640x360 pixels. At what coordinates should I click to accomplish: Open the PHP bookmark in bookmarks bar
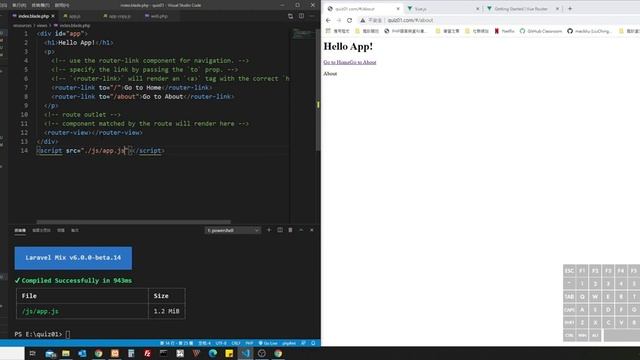405,31
